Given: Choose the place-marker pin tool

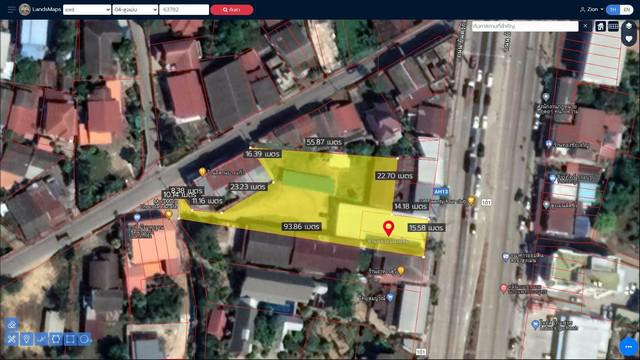Looking at the screenshot, I should pyautogui.click(x=27, y=339).
